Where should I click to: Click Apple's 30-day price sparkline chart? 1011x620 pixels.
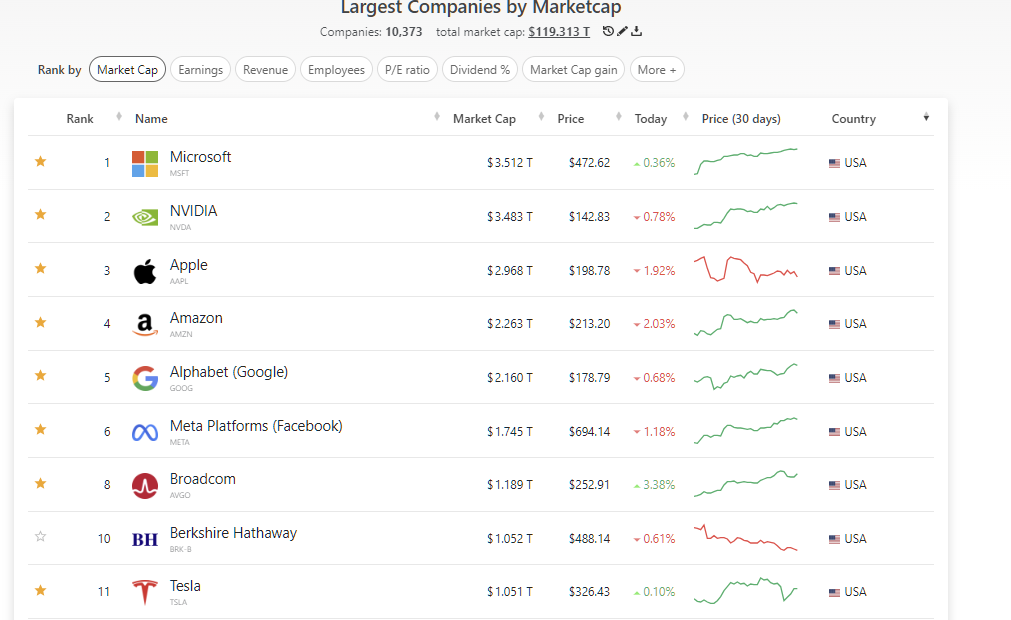tap(745, 269)
